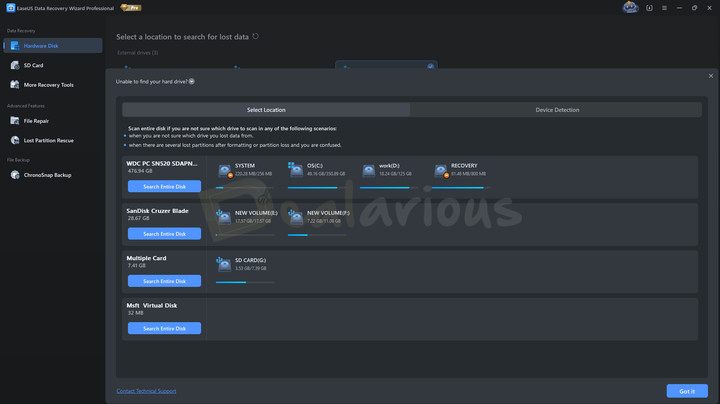Click the 'External drives (3)' label
720x404 pixels.
(x=138, y=53)
